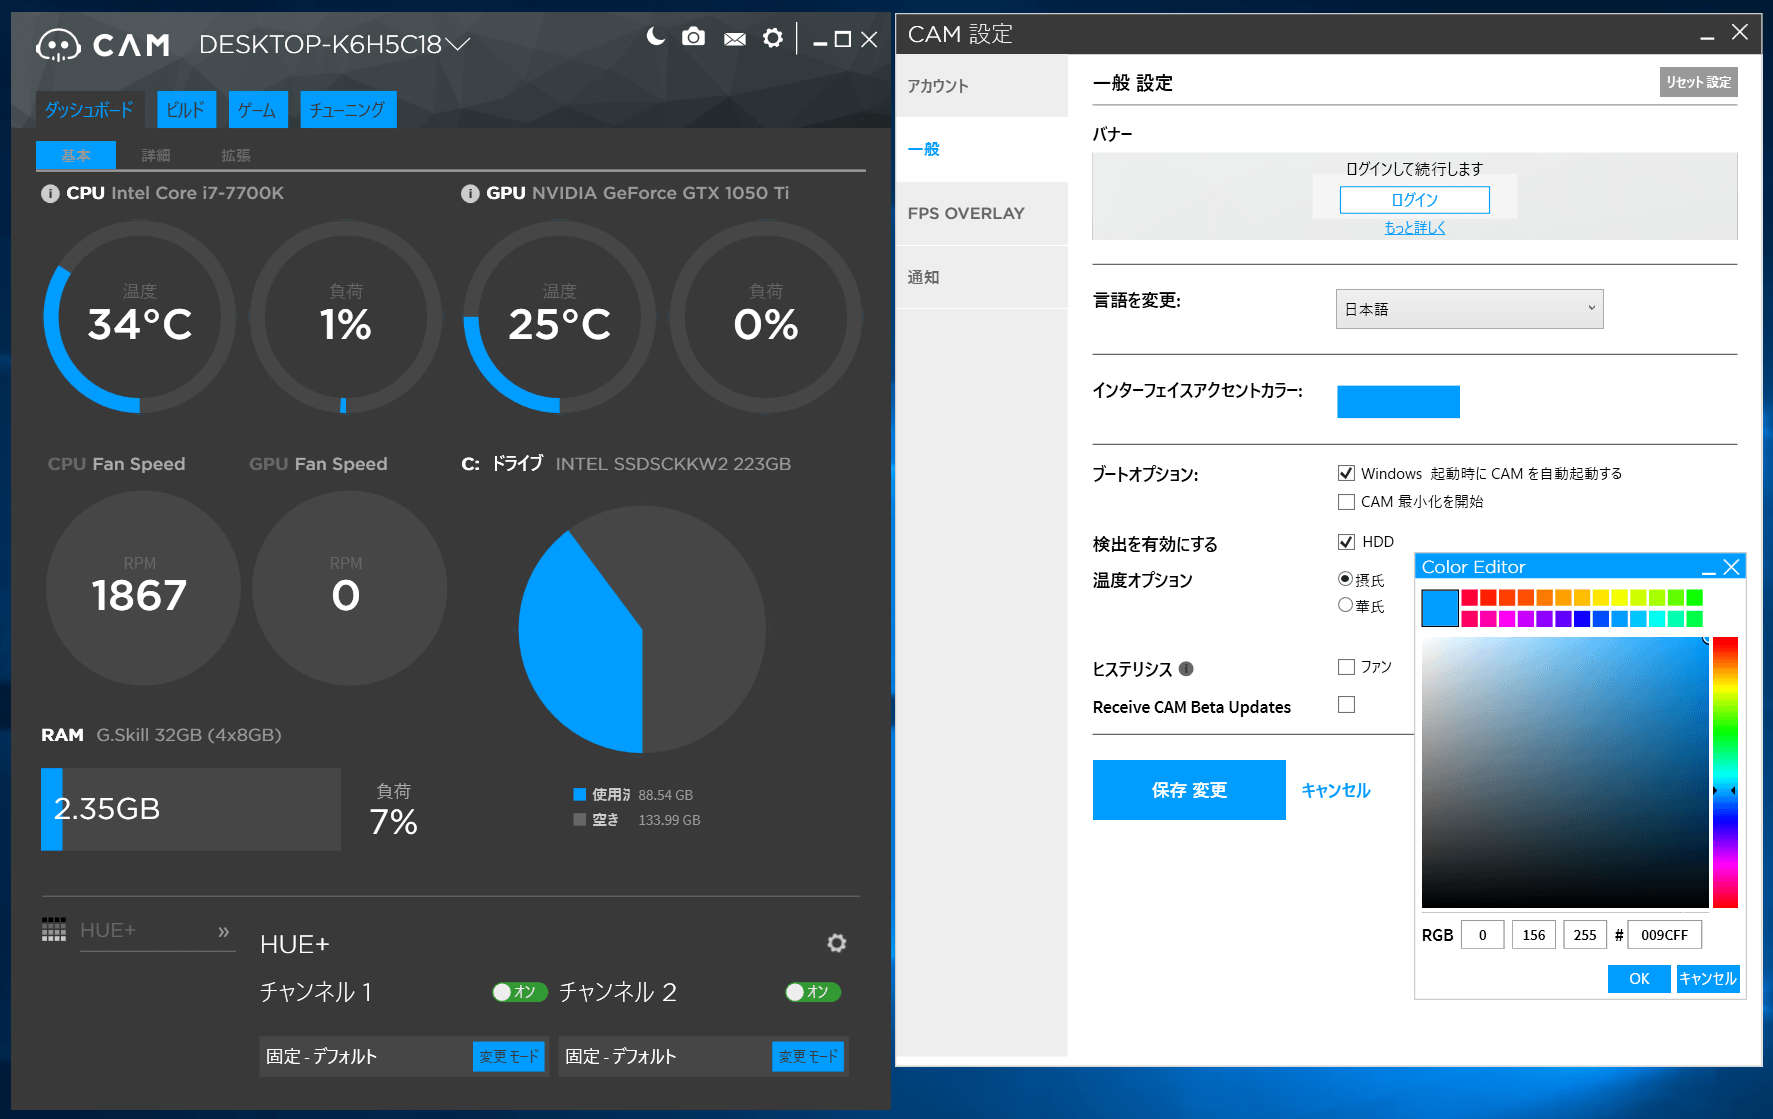The image size is (1773, 1119).
Task: Open the mail envelope icon in CAM
Action: click(735, 39)
